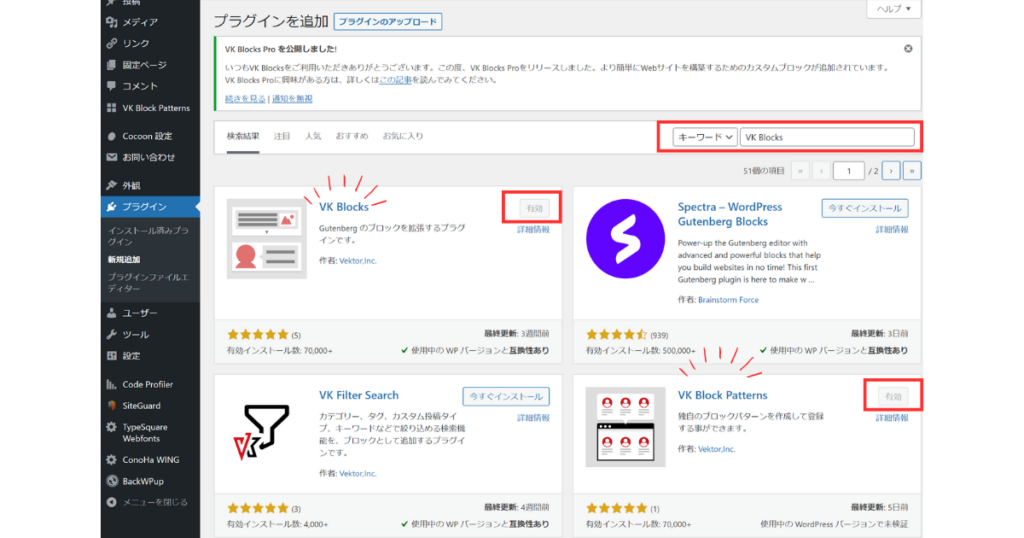Click the コメント comment bubble icon
The image size is (1024, 538).
coord(112,86)
